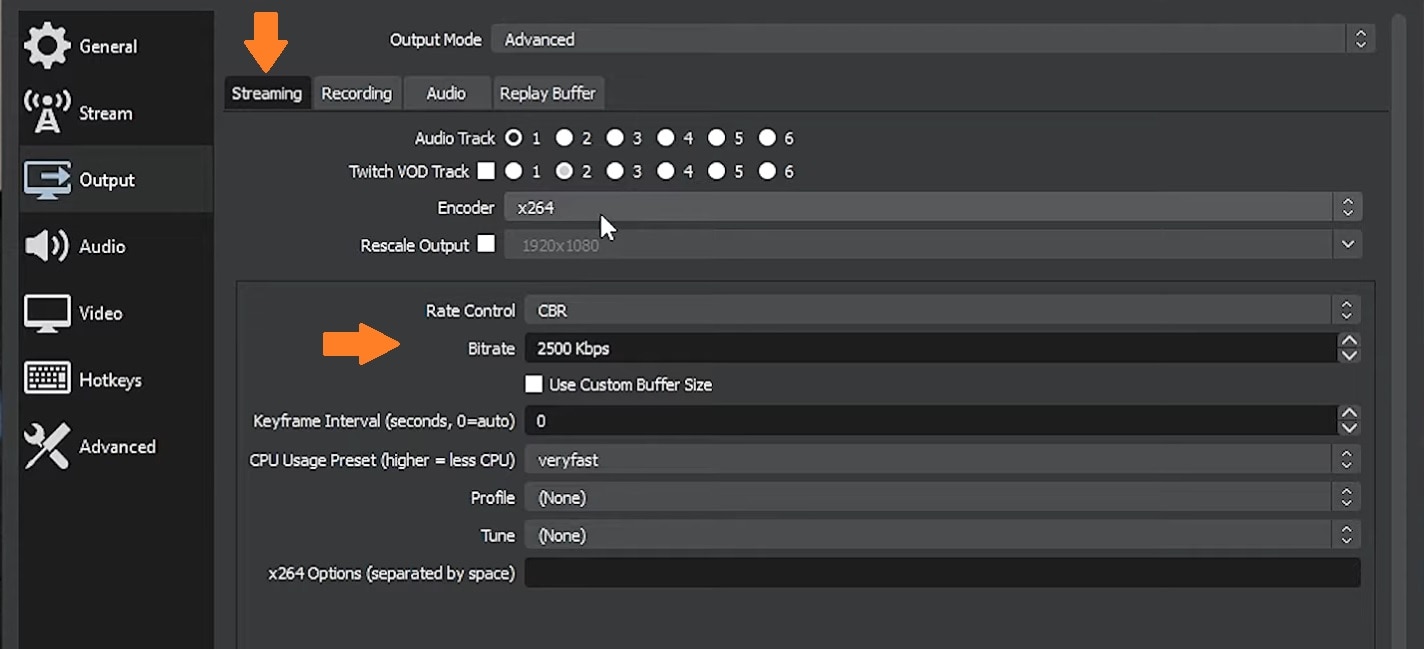Image resolution: width=1424 pixels, height=649 pixels.
Task: Click the Bitrate value field
Action: click(x=931, y=348)
